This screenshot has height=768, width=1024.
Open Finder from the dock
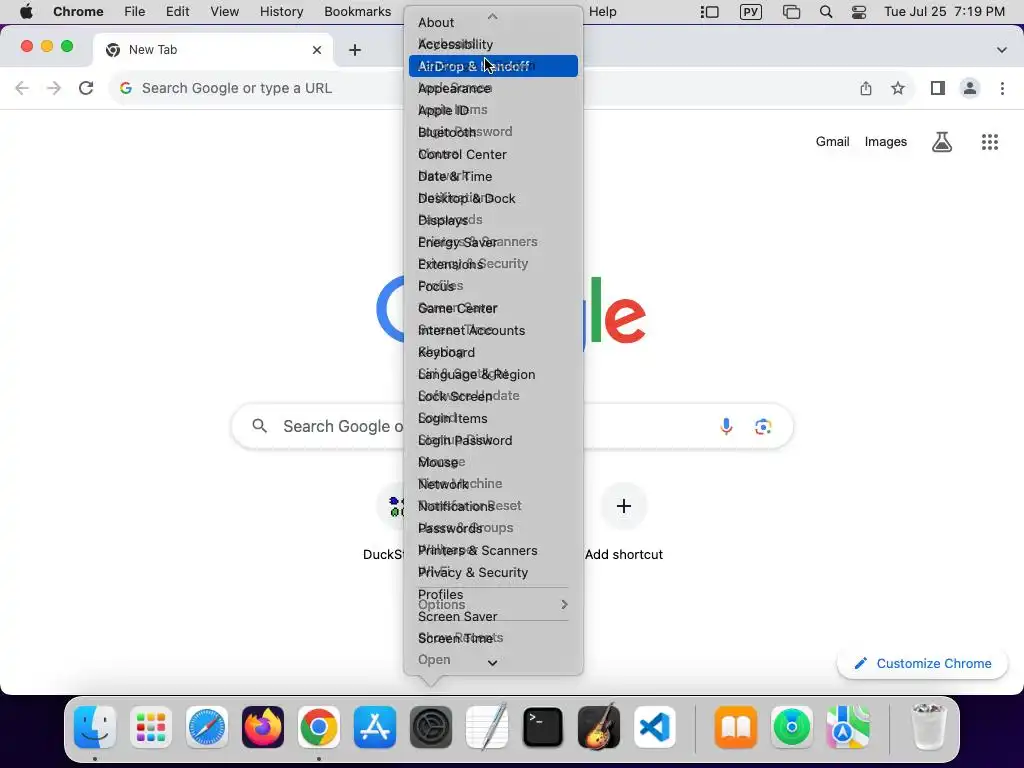(x=95, y=727)
